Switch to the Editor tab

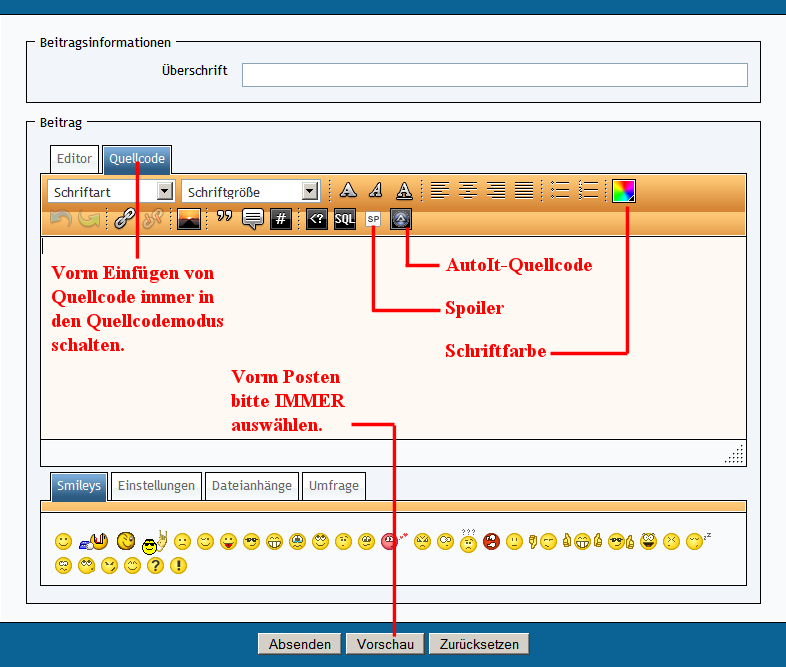(x=74, y=159)
